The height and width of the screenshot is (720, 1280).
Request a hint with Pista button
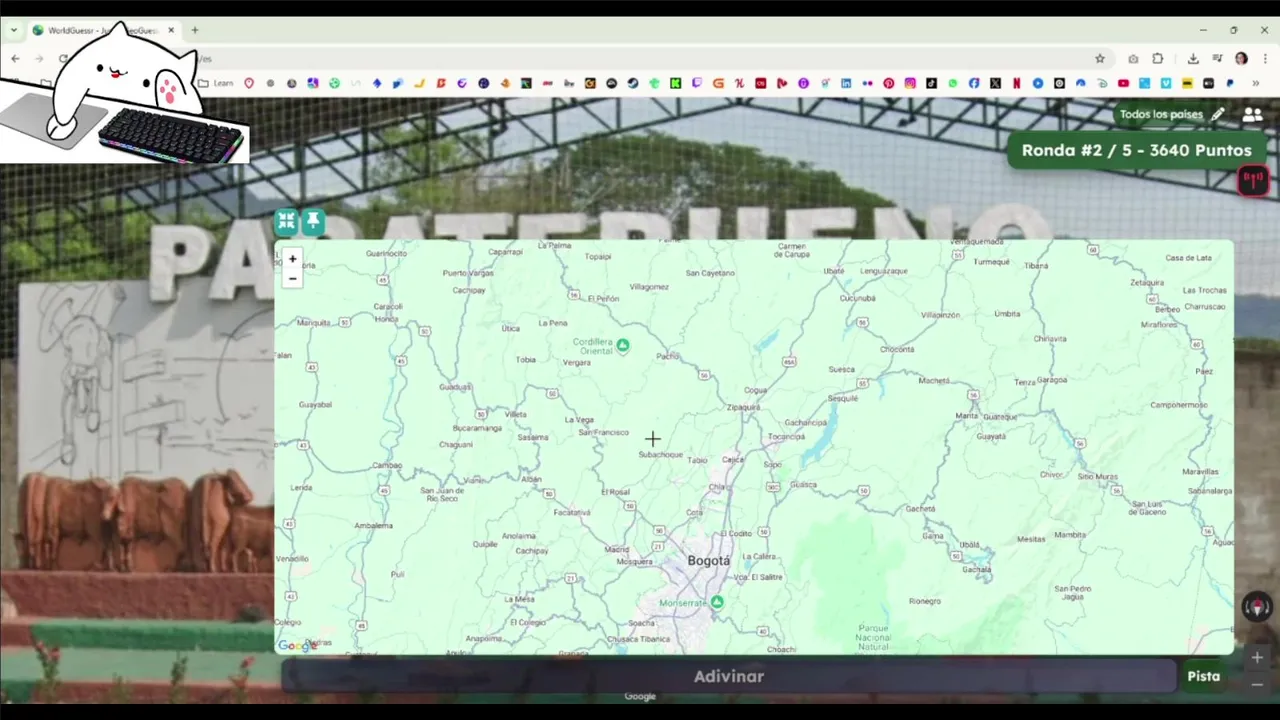tap(1203, 676)
